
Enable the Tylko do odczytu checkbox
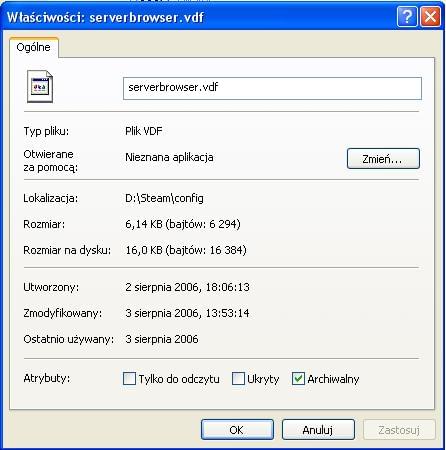point(129,379)
